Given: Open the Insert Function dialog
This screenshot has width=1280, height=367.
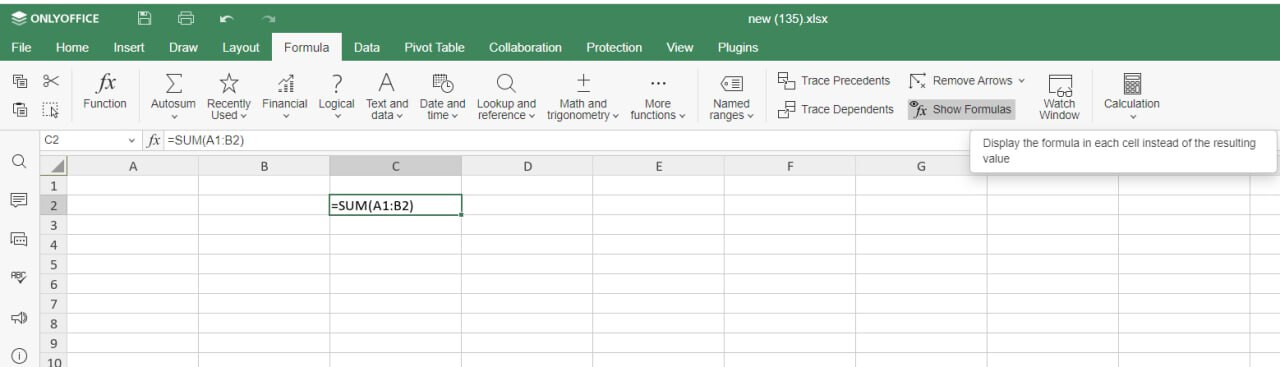Looking at the screenshot, I should coord(105,92).
